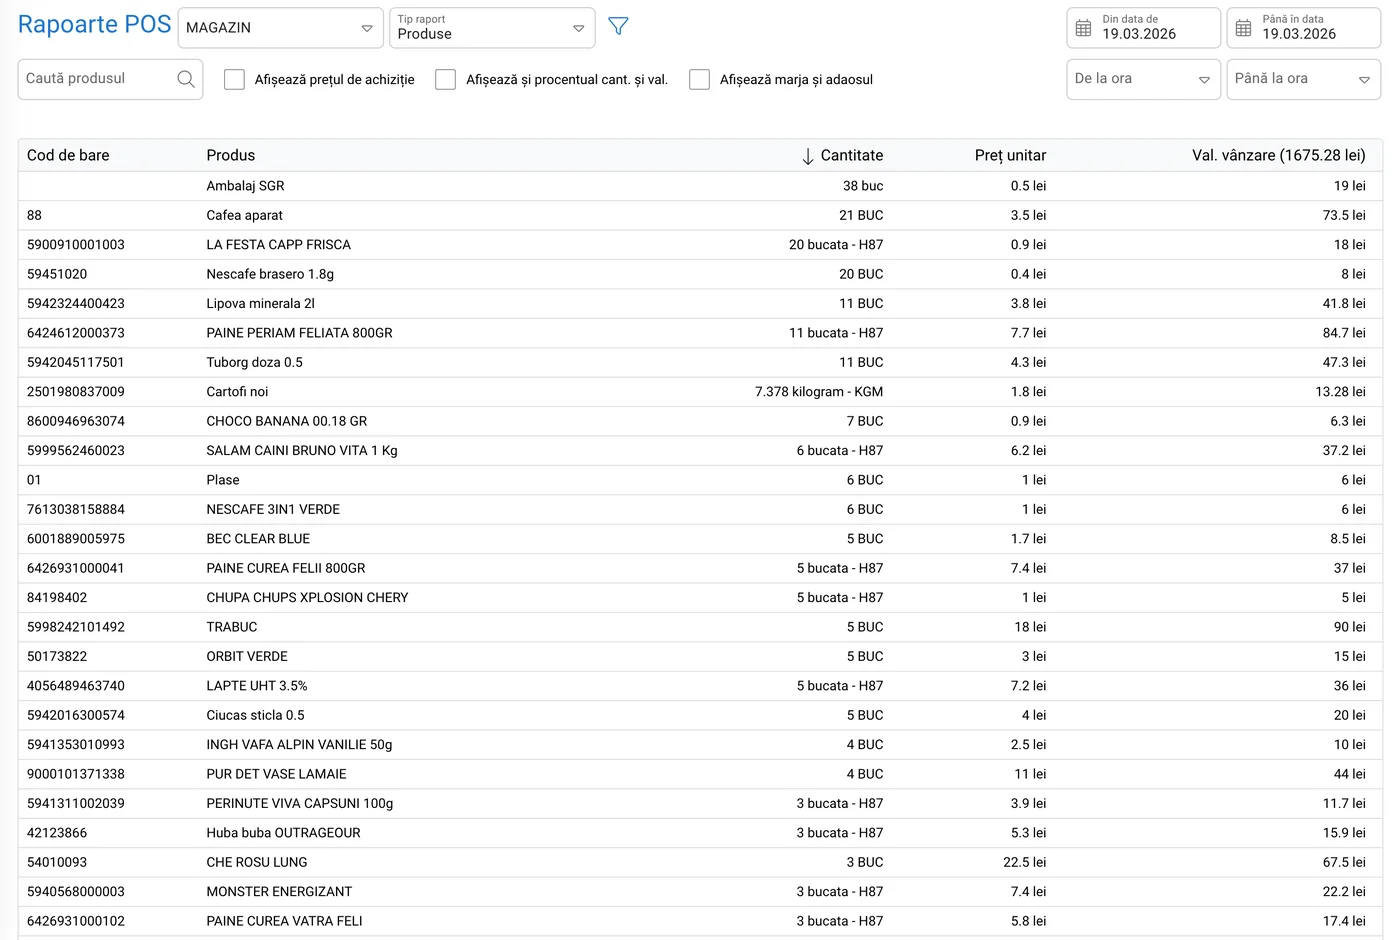Select the 'Cafea aparat' product row
The image size is (1400, 940).
pos(245,215)
